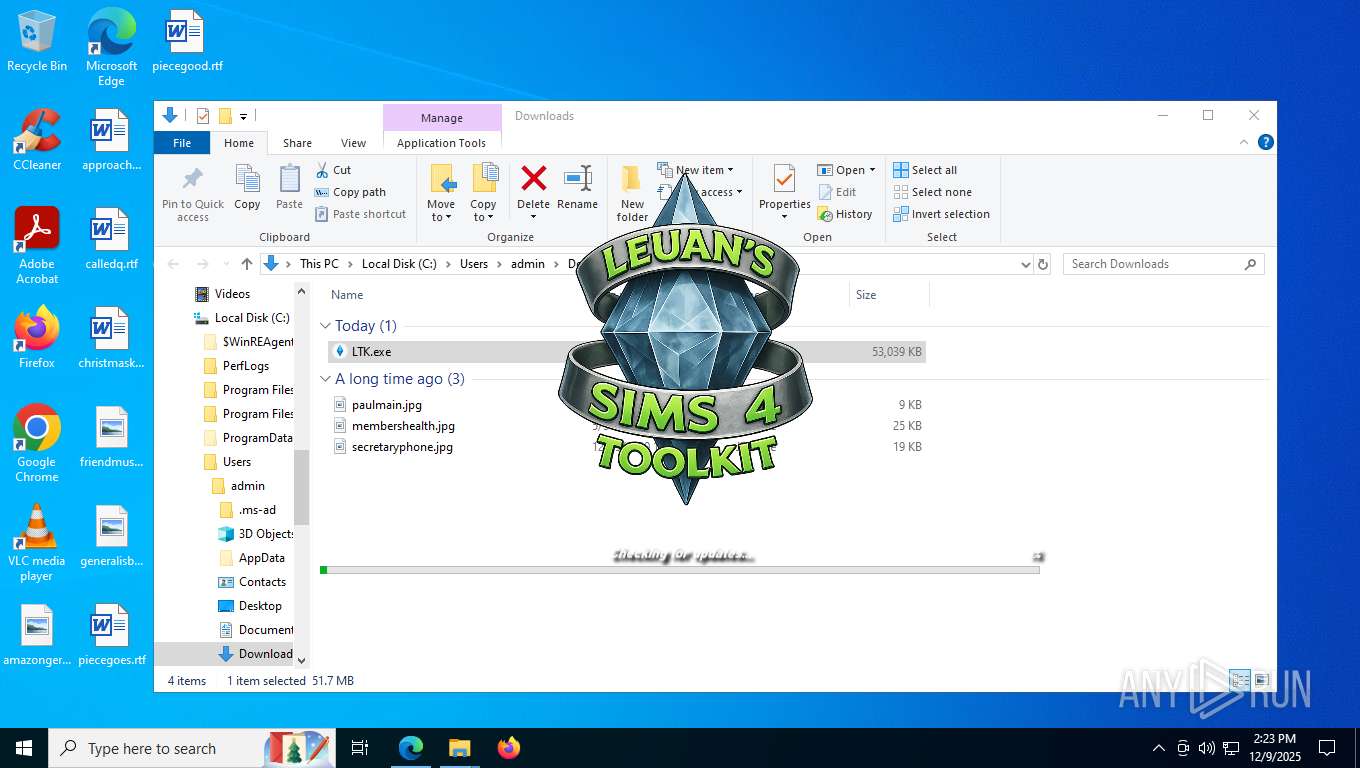Click 'Users' in the address breadcrumb
This screenshot has height=768, width=1360.
click(474, 264)
